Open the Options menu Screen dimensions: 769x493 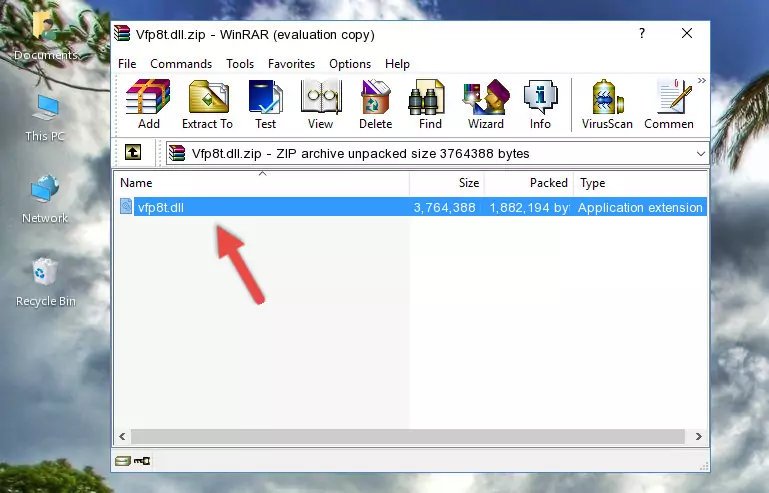coord(350,64)
